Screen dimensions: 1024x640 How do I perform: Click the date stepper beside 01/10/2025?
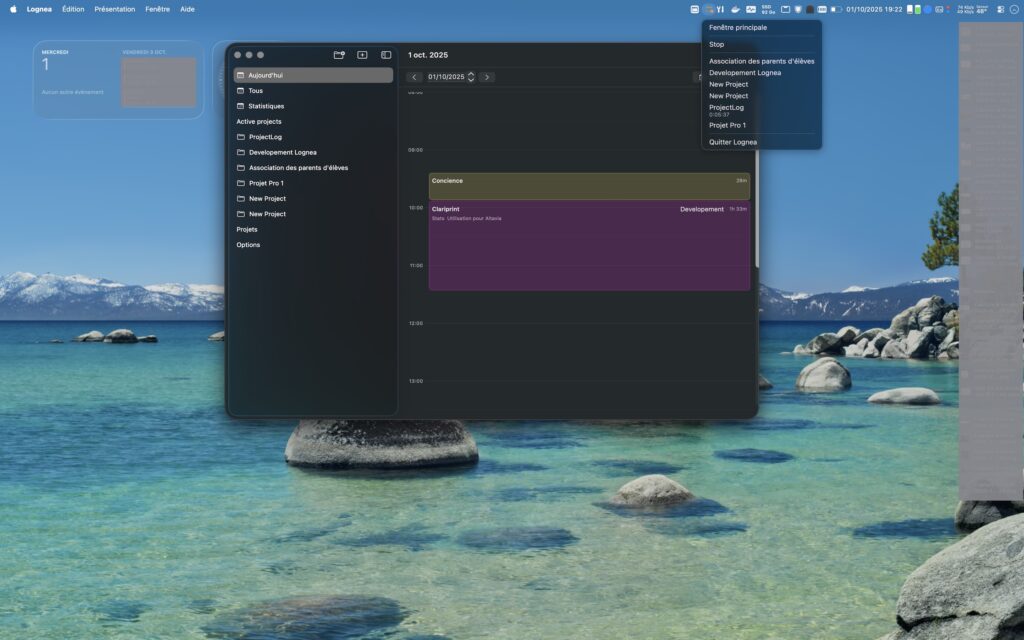[x=471, y=77]
